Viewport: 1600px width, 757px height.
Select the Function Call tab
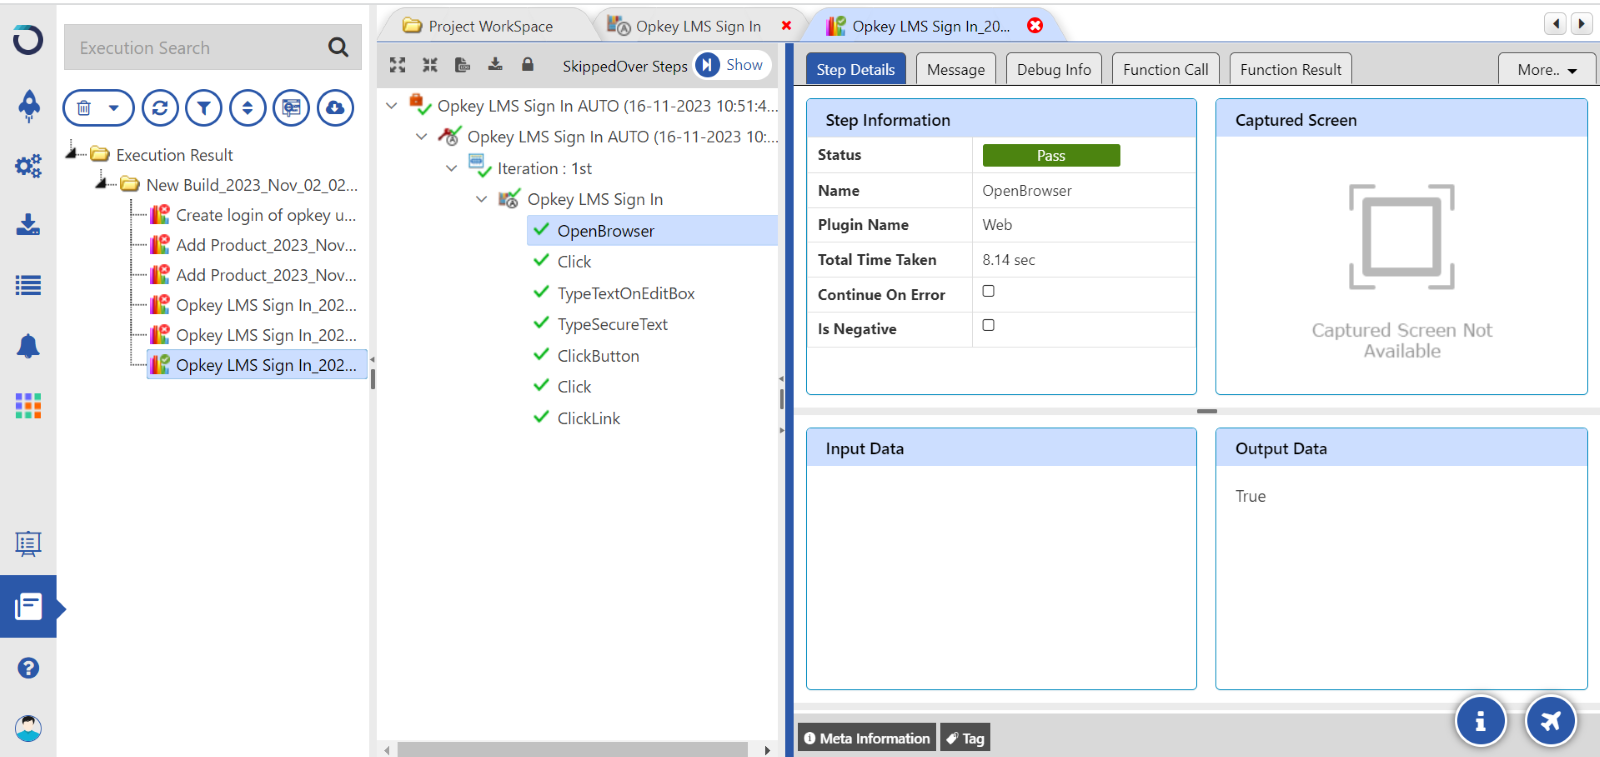click(1165, 69)
